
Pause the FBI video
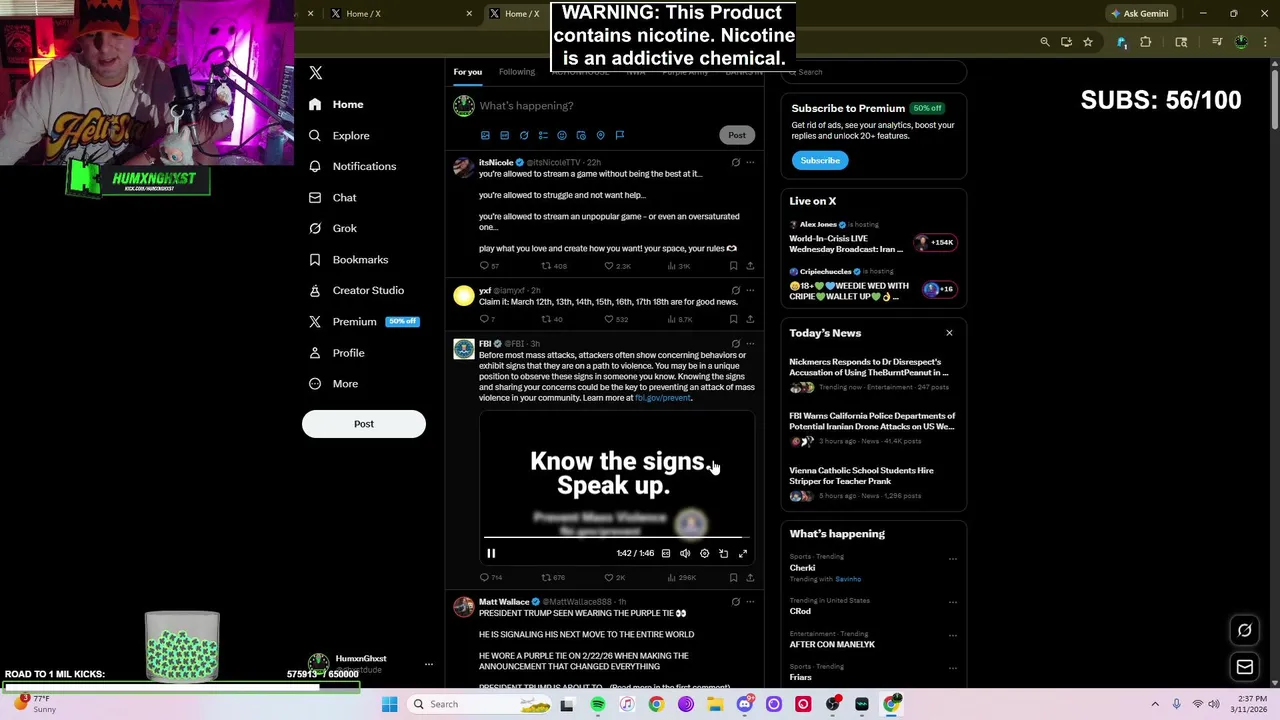(491, 553)
